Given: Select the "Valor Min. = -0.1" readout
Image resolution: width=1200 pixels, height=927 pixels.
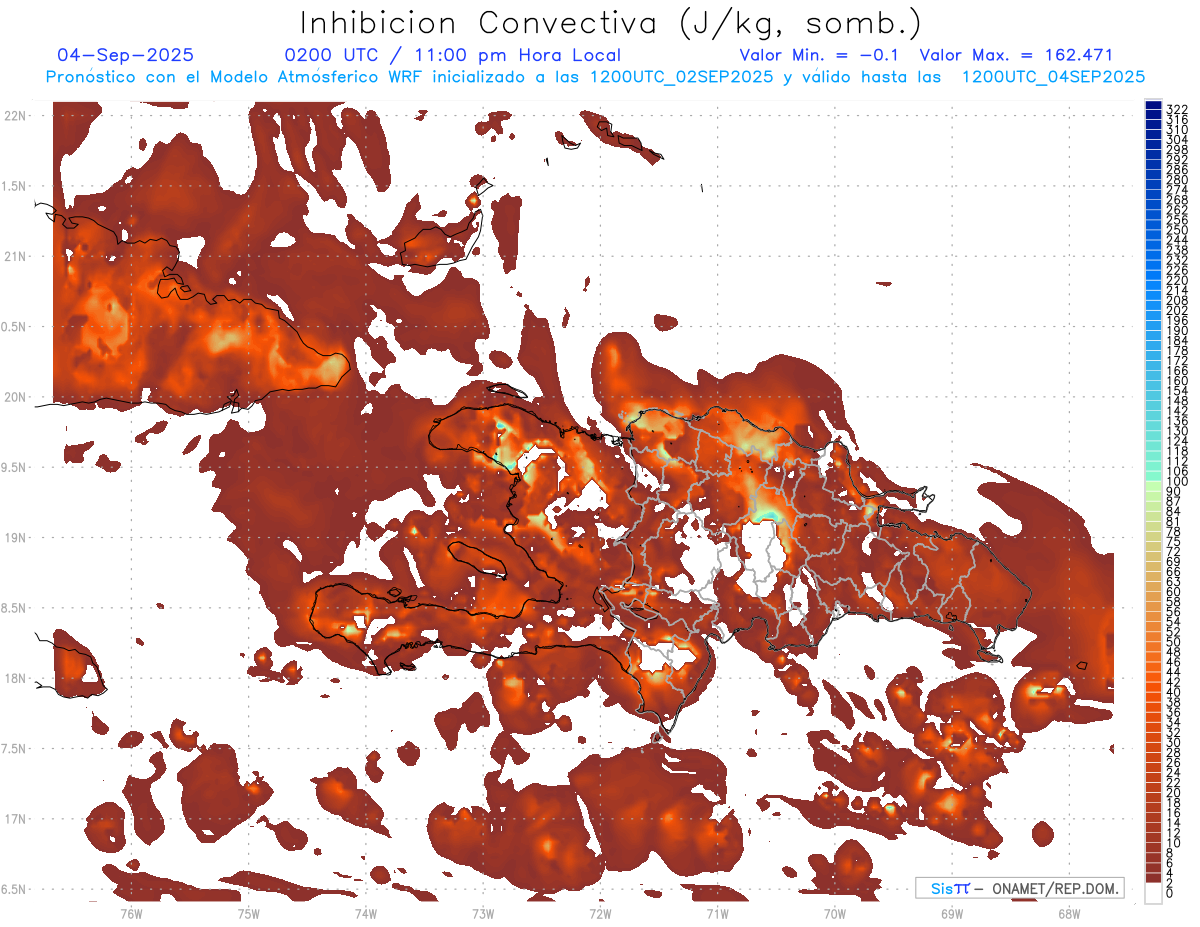Looking at the screenshot, I should [819, 55].
